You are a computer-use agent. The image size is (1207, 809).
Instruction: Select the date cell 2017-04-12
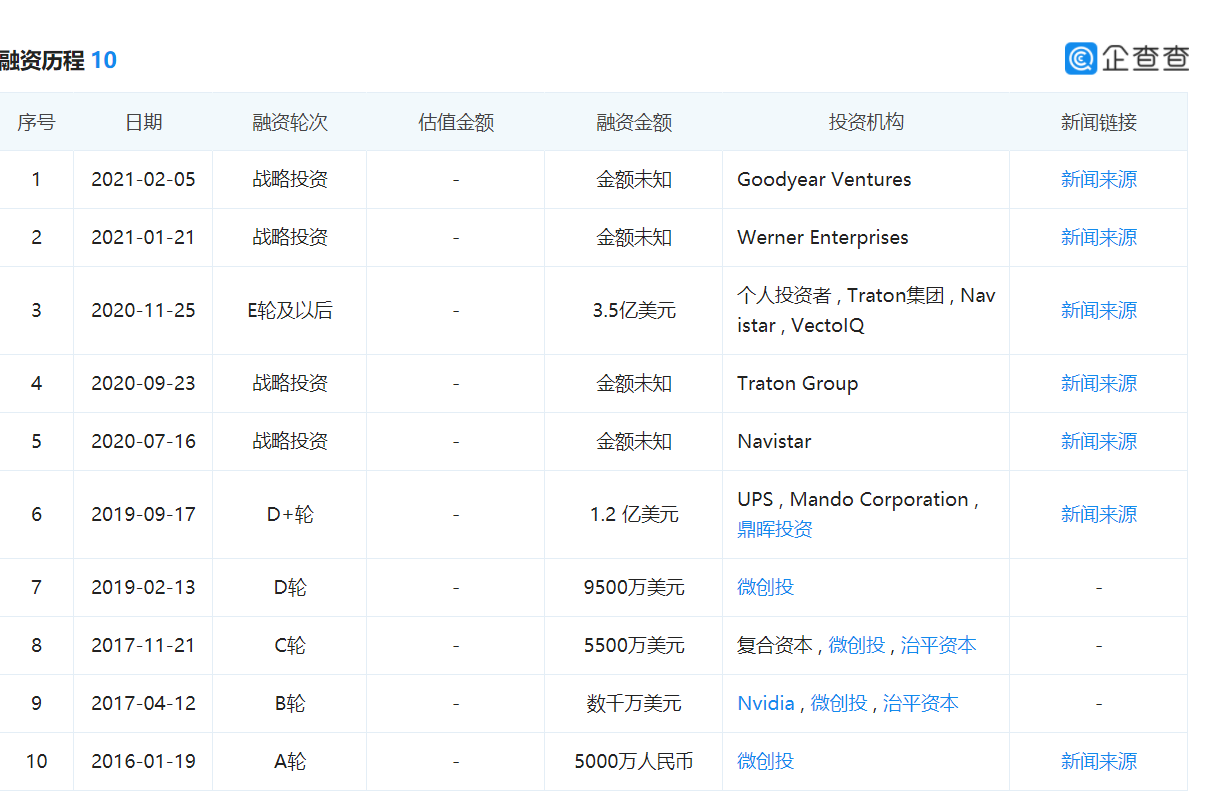(x=143, y=704)
